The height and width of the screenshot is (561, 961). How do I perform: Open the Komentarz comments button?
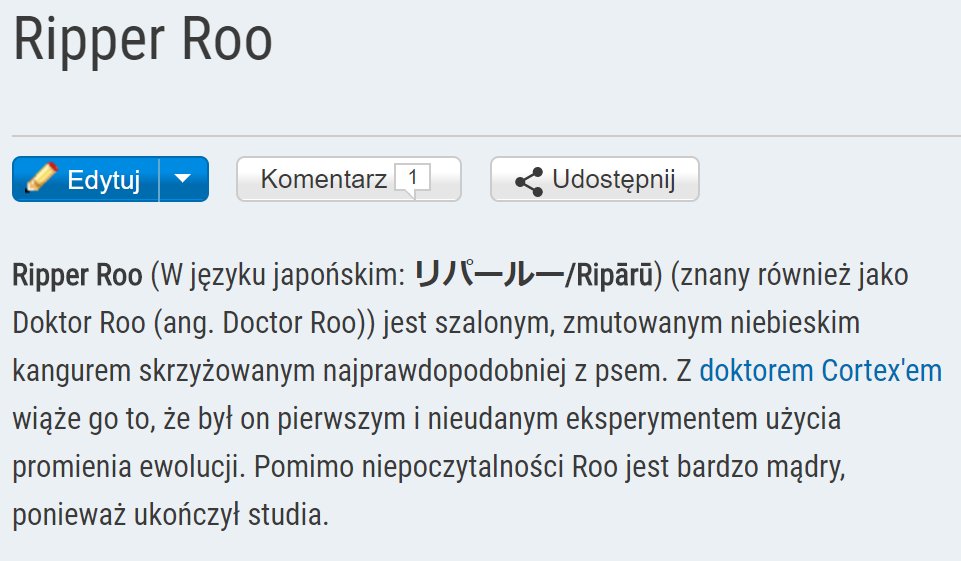coord(348,179)
